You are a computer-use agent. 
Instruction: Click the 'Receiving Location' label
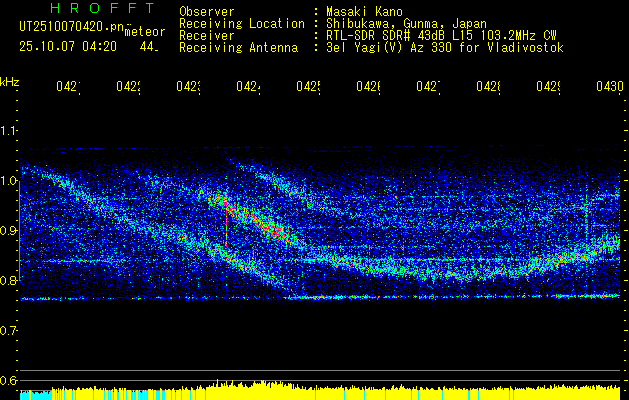(242, 24)
